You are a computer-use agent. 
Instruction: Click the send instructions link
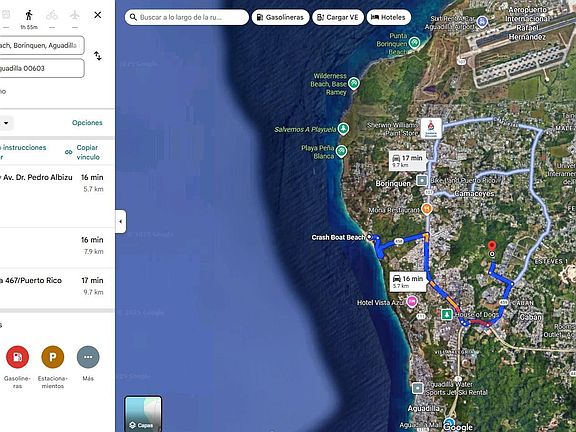tap(23, 152)
